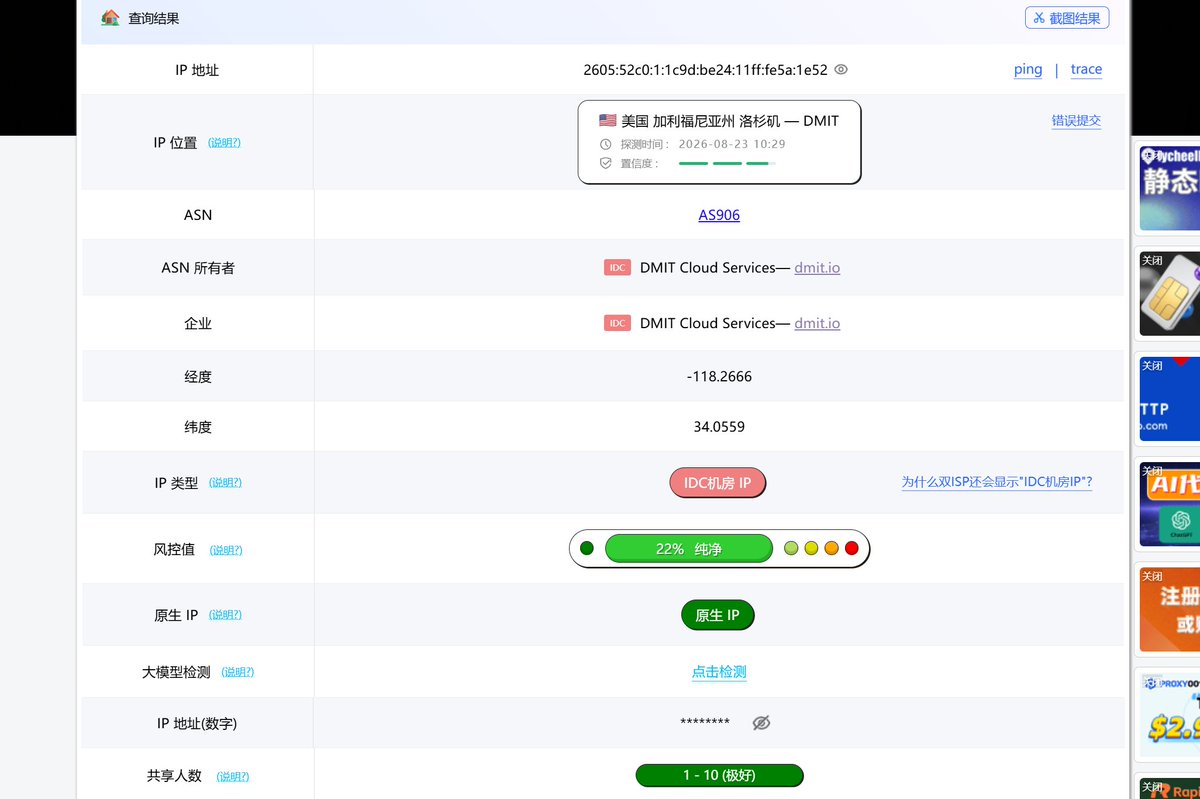Open the AS906 link
1200x799 pixels.
[719, 215]
